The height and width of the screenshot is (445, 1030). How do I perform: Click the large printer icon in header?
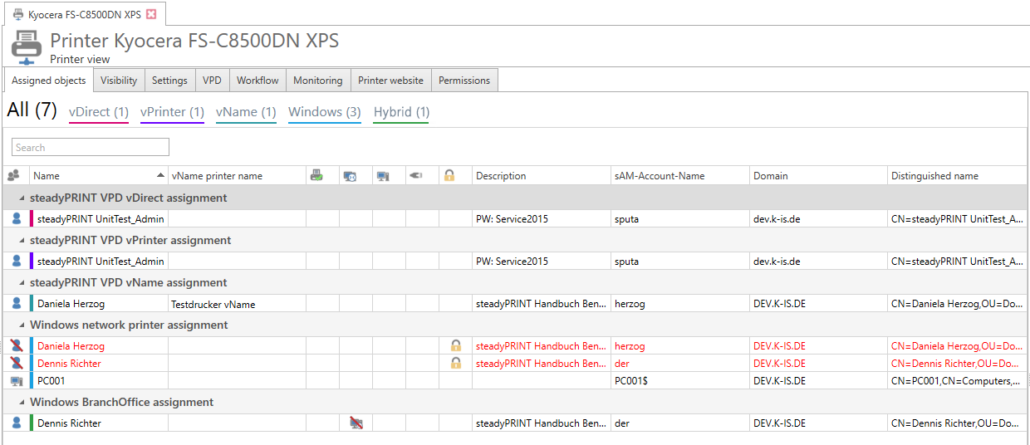[x=27, y=47]
